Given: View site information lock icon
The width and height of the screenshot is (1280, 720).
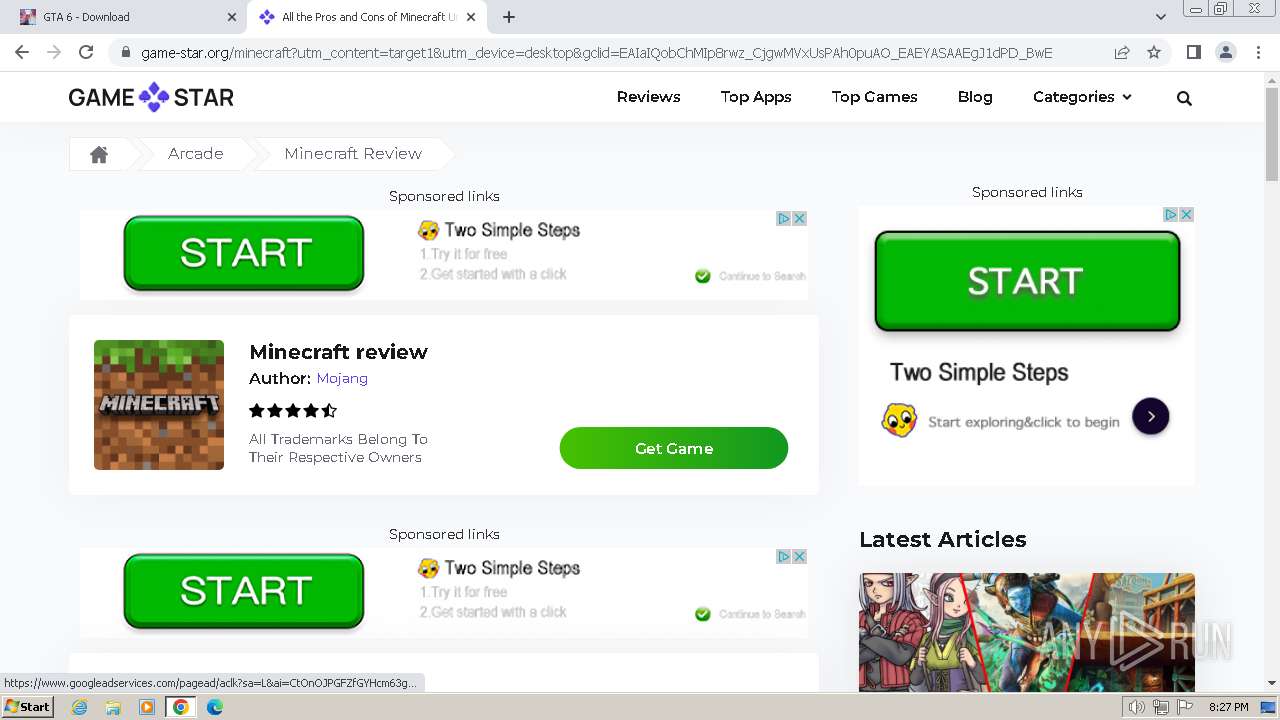Looking at the screenshot, I should point(125,53).
